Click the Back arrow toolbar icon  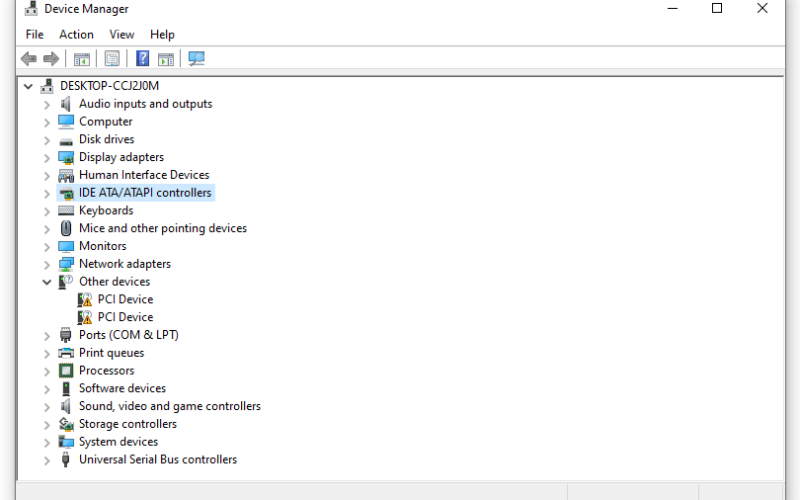29,59
